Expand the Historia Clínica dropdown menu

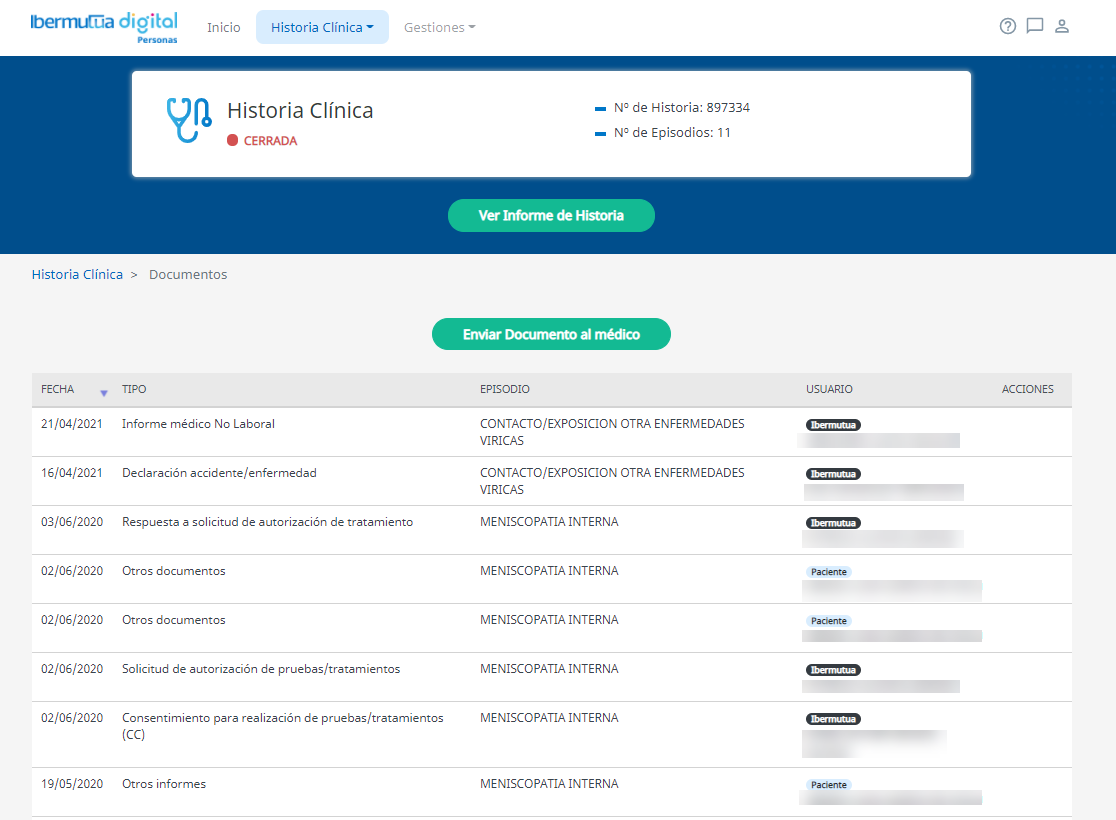pyautogui.click(x=322, y=28)
